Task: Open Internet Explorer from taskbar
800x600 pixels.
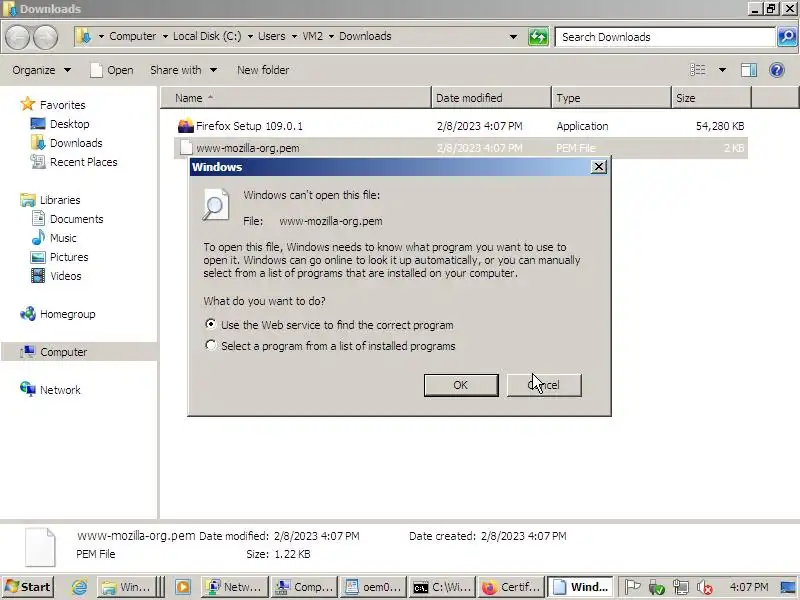Action: pos(79,587)
